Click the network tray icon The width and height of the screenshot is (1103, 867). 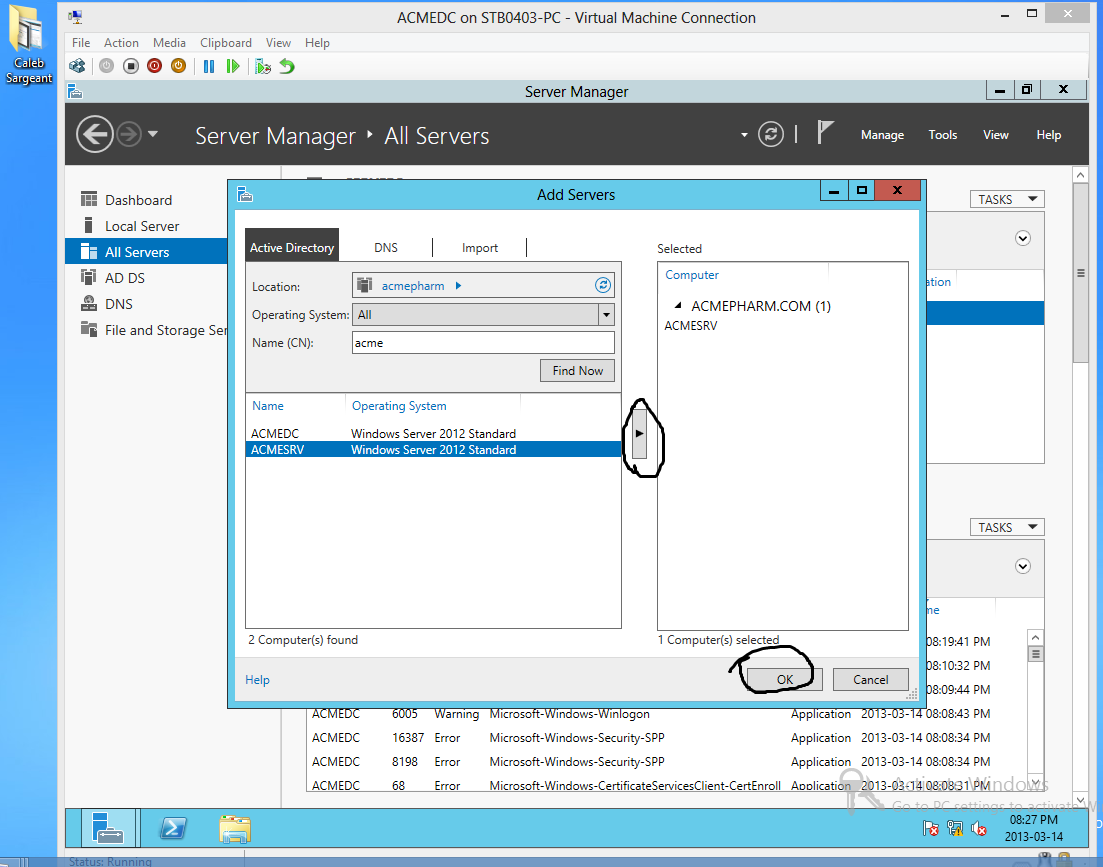[955, 828]
